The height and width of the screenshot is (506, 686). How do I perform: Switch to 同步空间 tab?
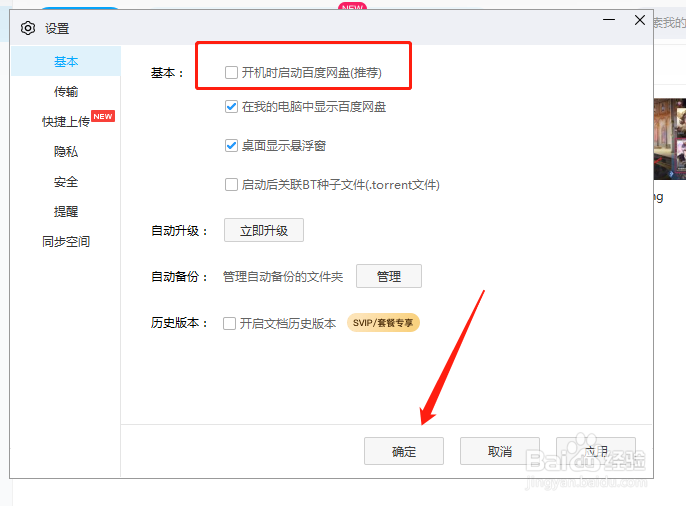click(x=66, y=241)
